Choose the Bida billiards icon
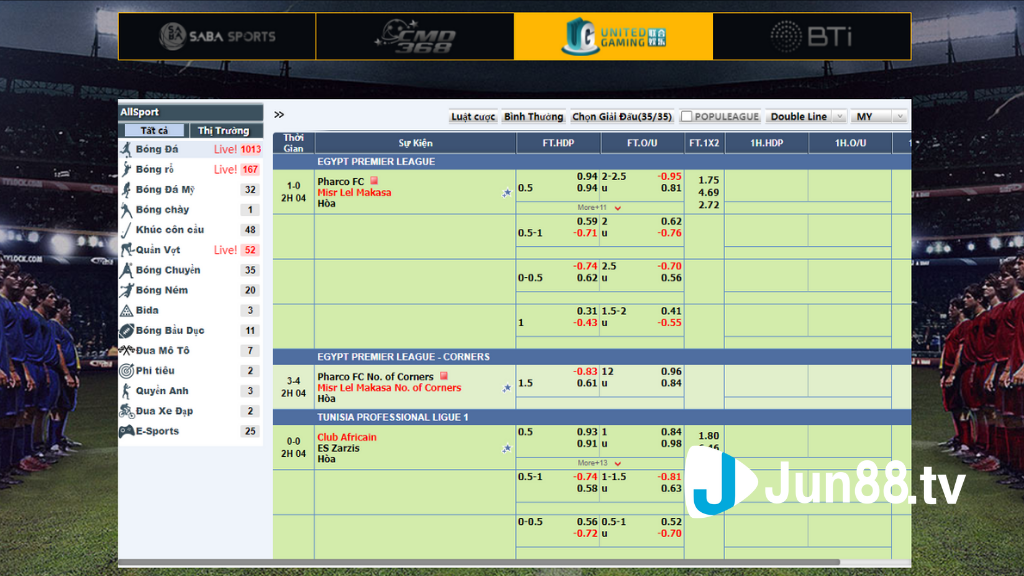The width and height of the screenshot is (1024, 576). (x=126, y=310)
